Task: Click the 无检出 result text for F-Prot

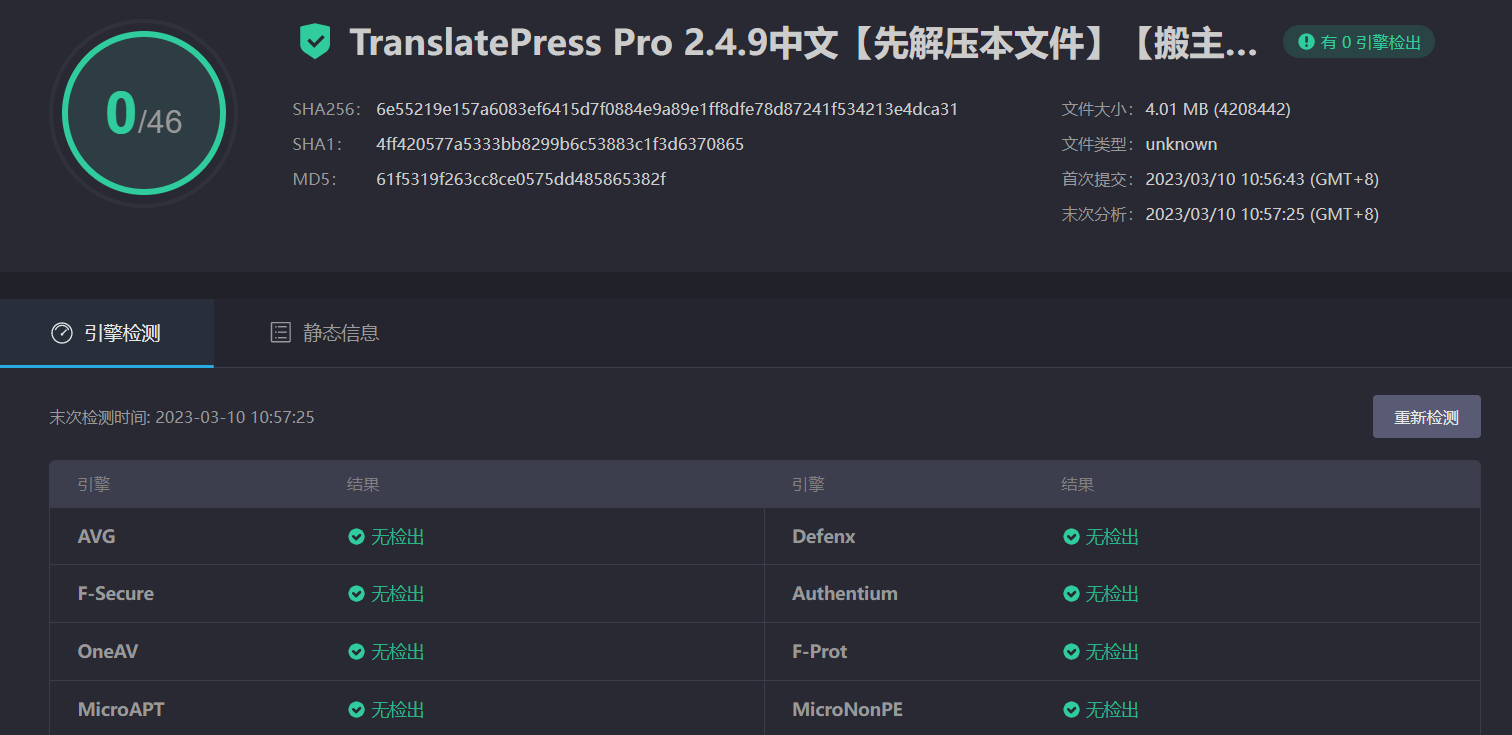Action: [1113, 652]
